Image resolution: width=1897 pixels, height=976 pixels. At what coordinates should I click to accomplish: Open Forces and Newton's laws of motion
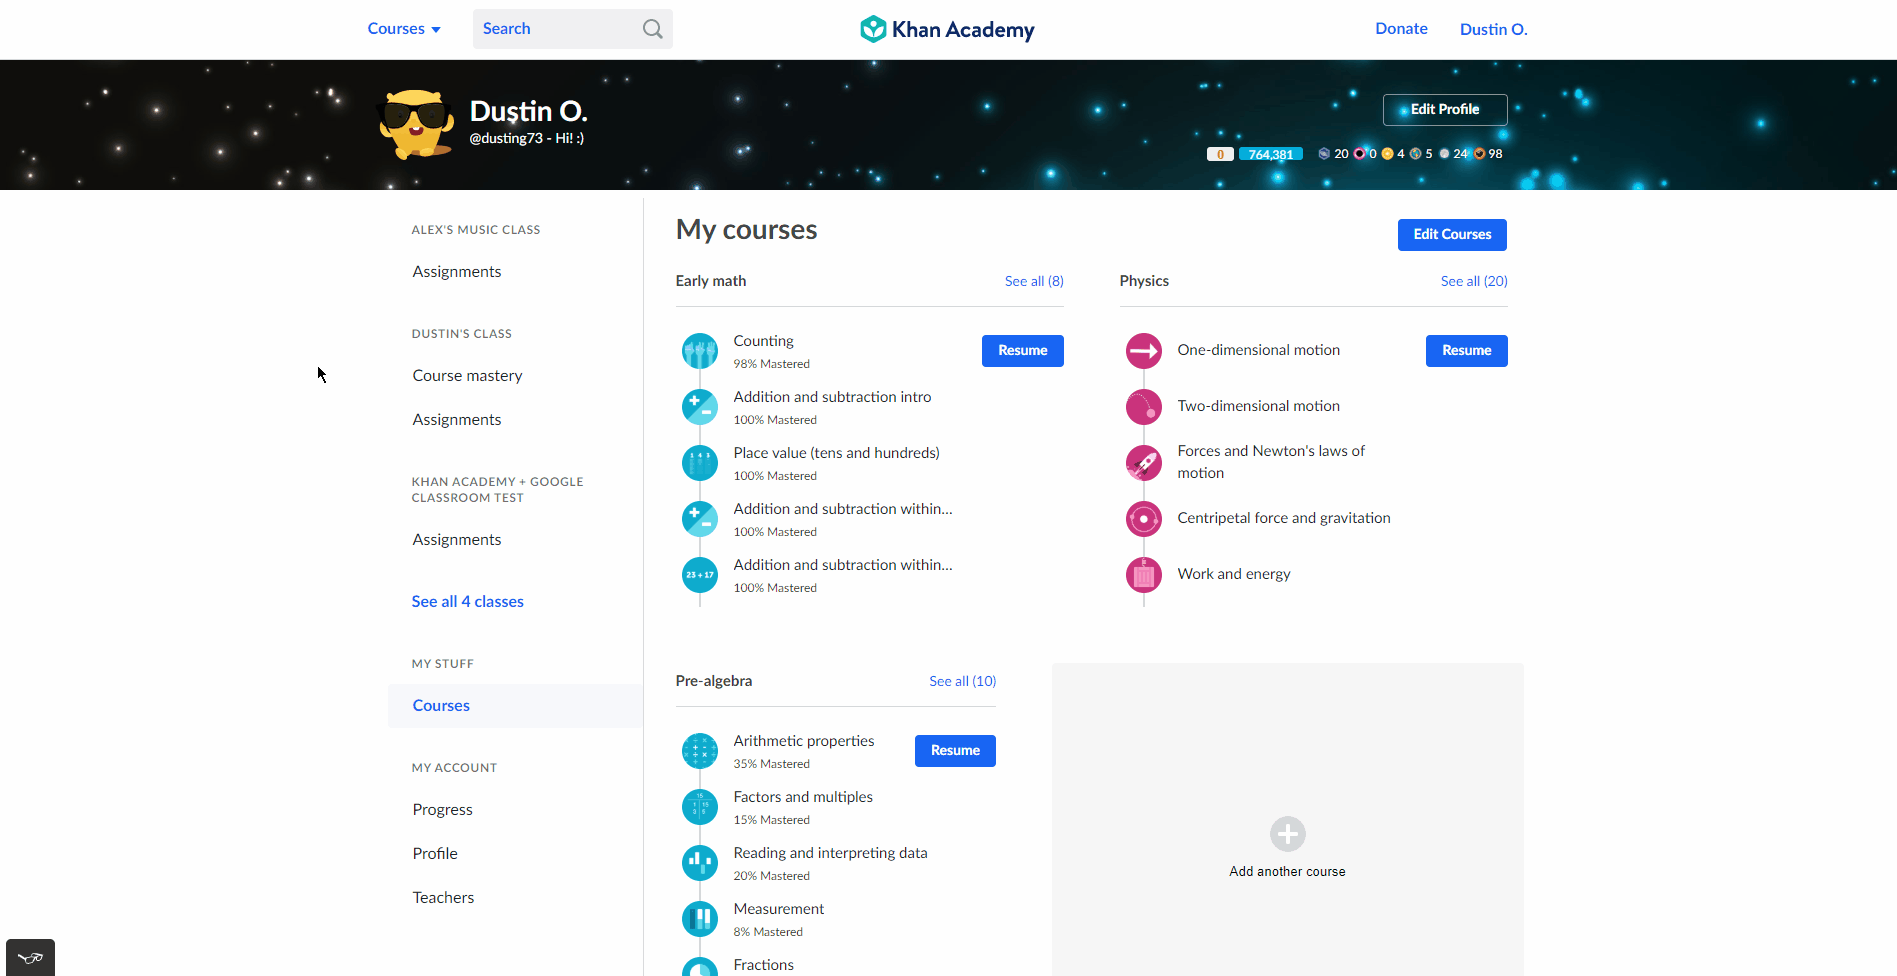[1271, 462]
